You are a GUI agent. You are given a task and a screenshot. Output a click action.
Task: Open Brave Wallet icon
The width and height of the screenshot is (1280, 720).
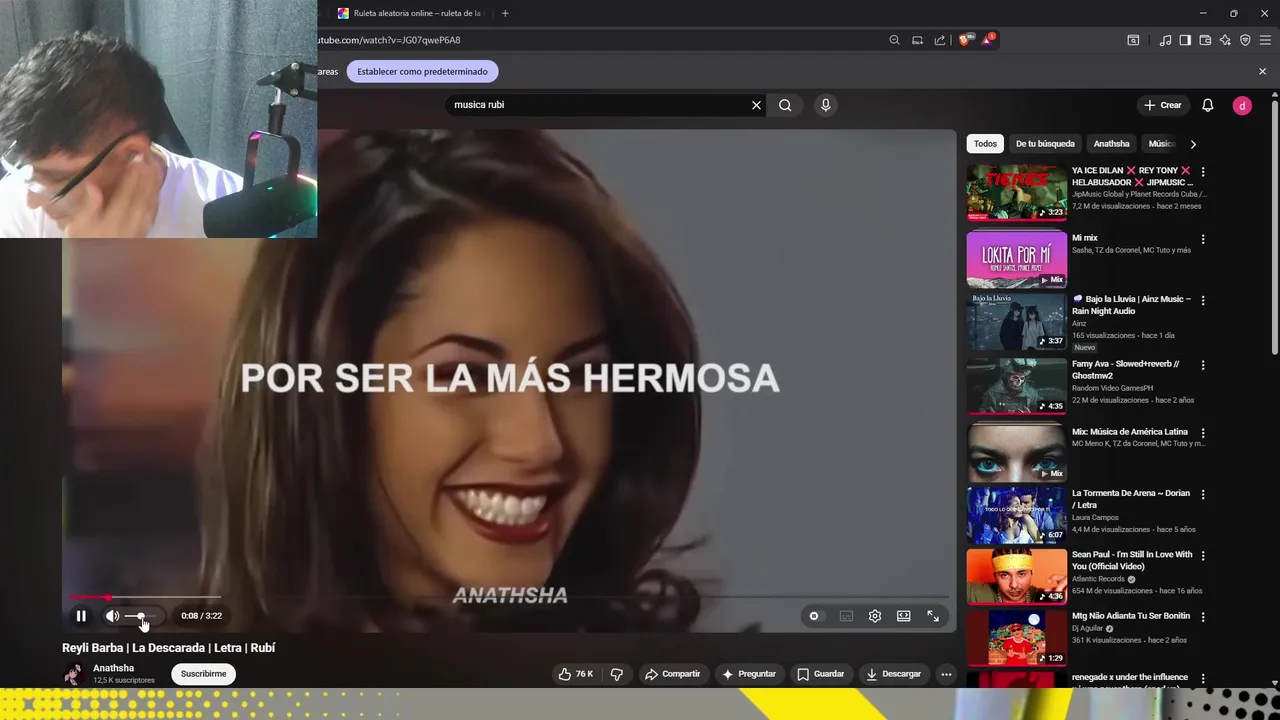(x=1205, y=40)
